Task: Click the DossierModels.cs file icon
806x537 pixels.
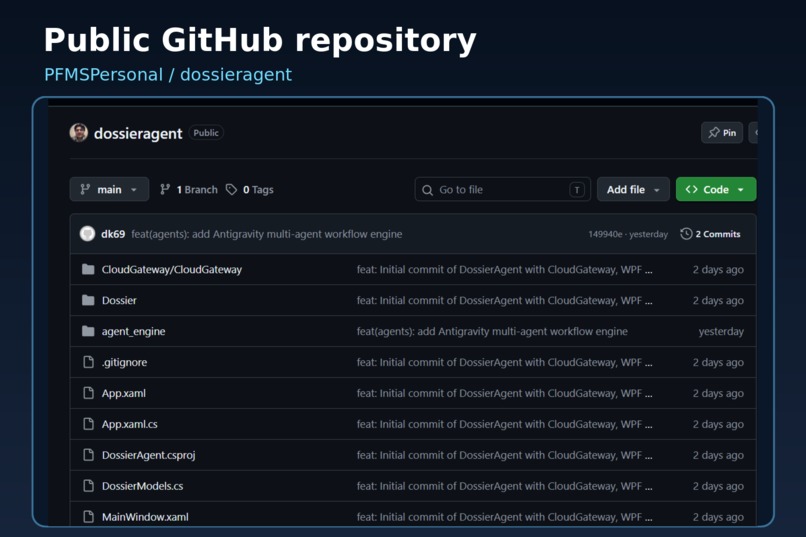Action: tap(88, 485)
